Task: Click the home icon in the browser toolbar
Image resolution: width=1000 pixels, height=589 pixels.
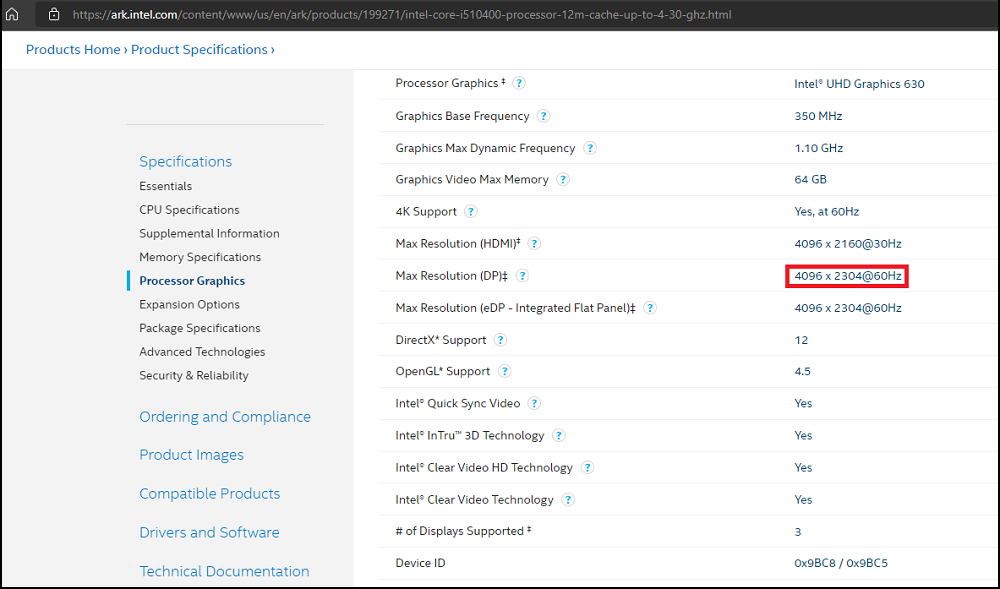Action: pos(12,14)
